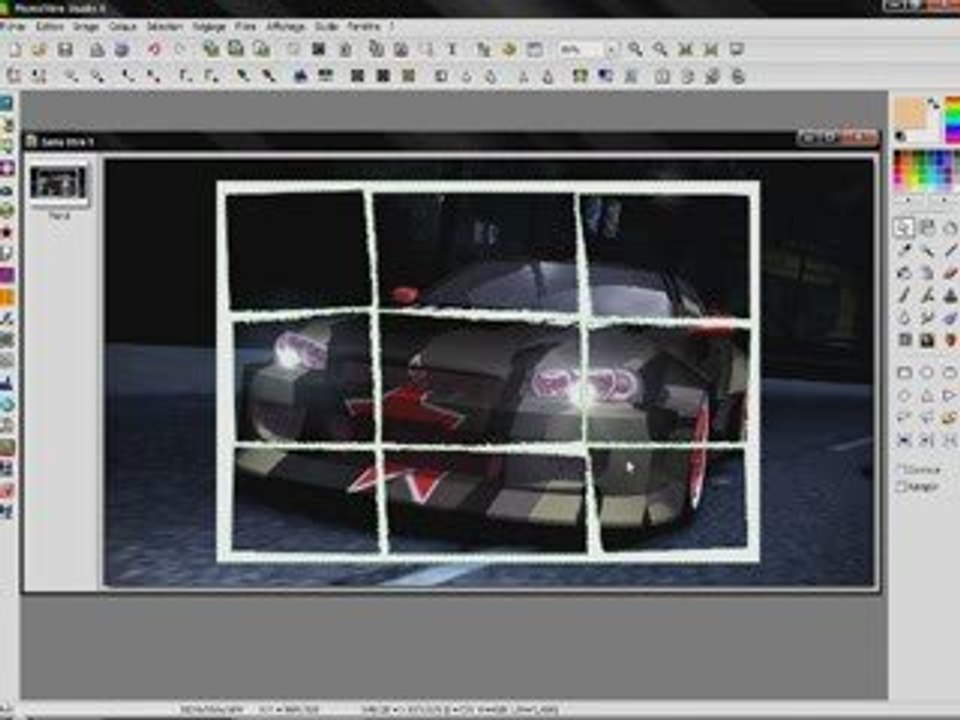Open the Outils menu
Viewport: 960px width, 720px height.
coord(326,27)
